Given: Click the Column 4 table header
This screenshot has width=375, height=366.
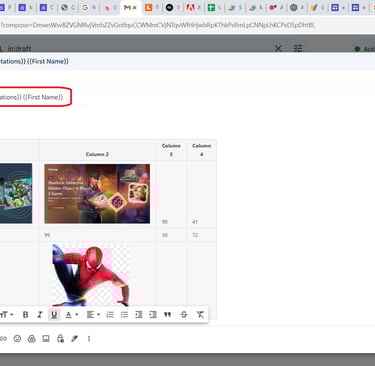Looking at the screenshot, I should [202, 150].
